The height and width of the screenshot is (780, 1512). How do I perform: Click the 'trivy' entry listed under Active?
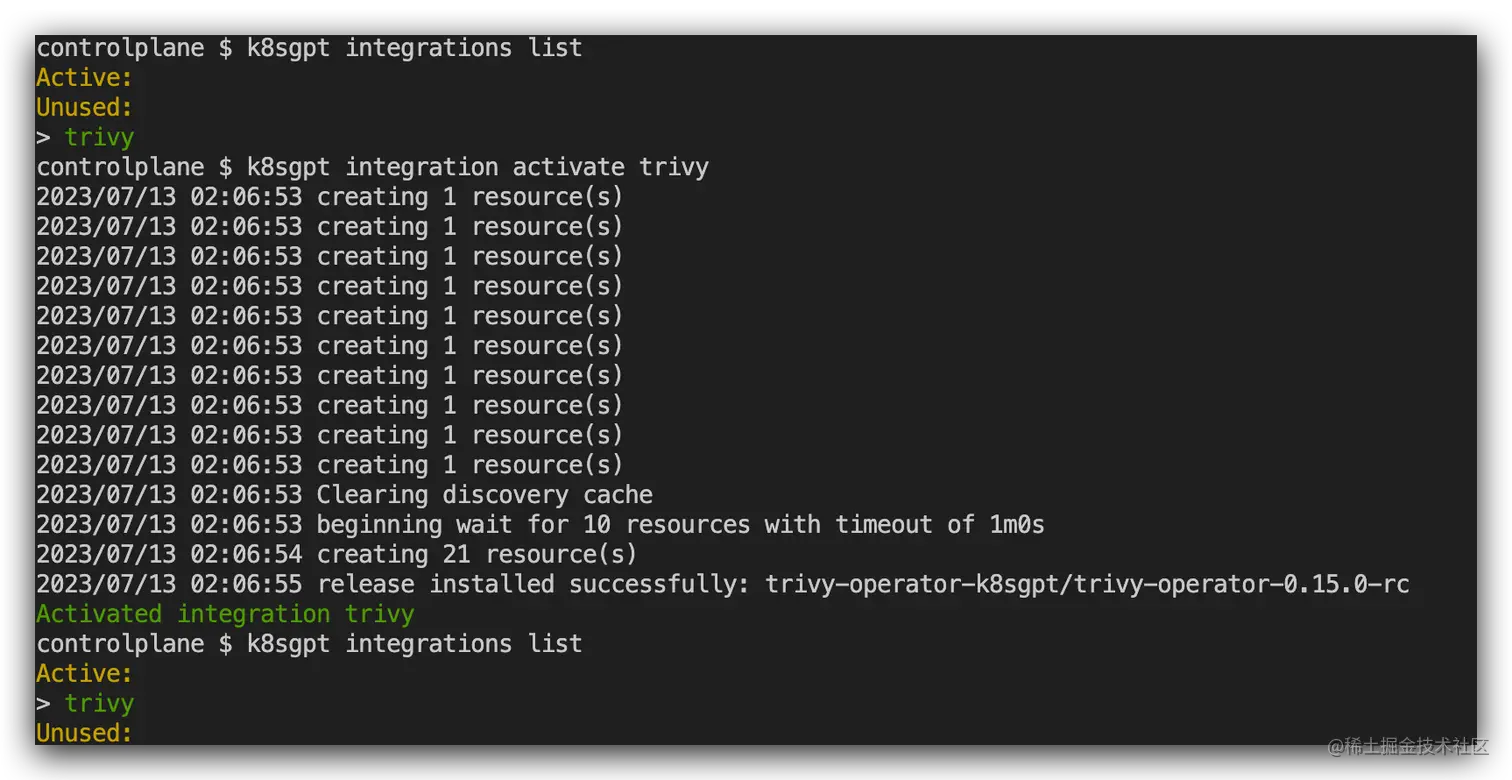[x=99, y=703]
